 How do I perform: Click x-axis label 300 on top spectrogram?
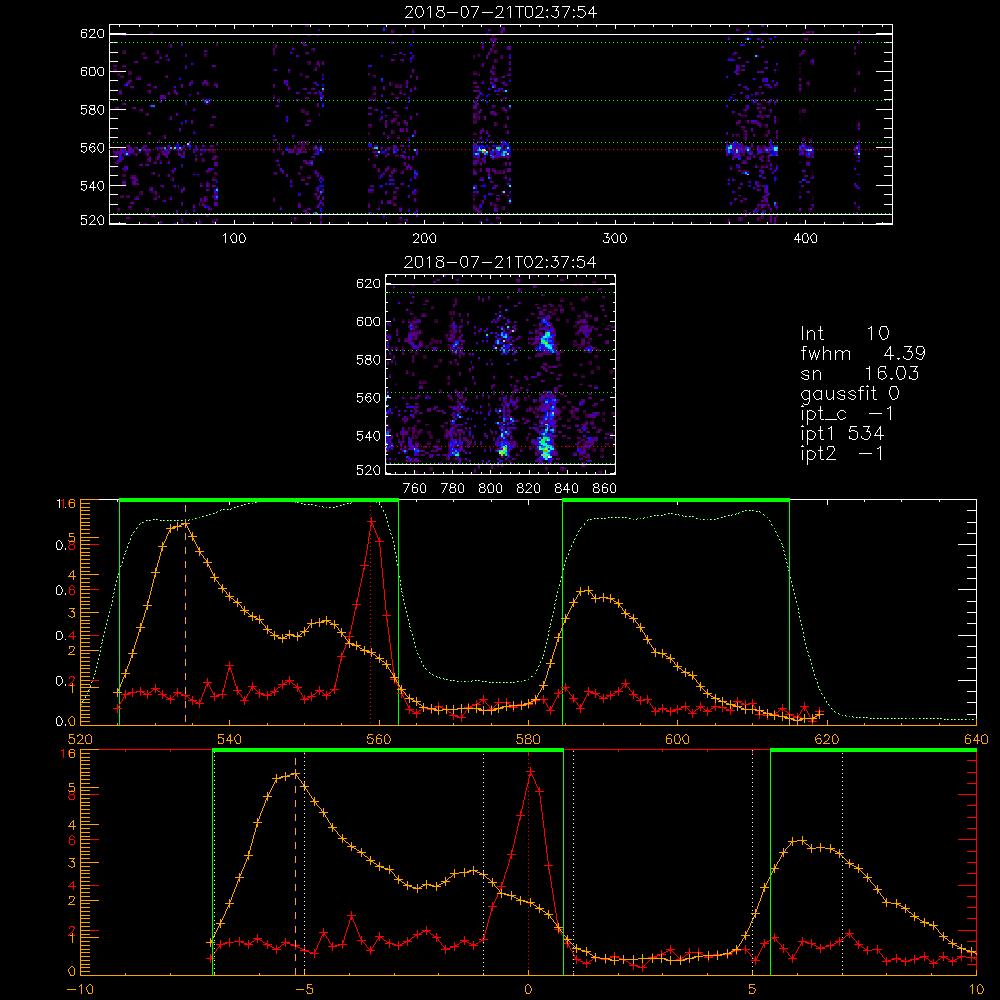[x=615, y=239]
